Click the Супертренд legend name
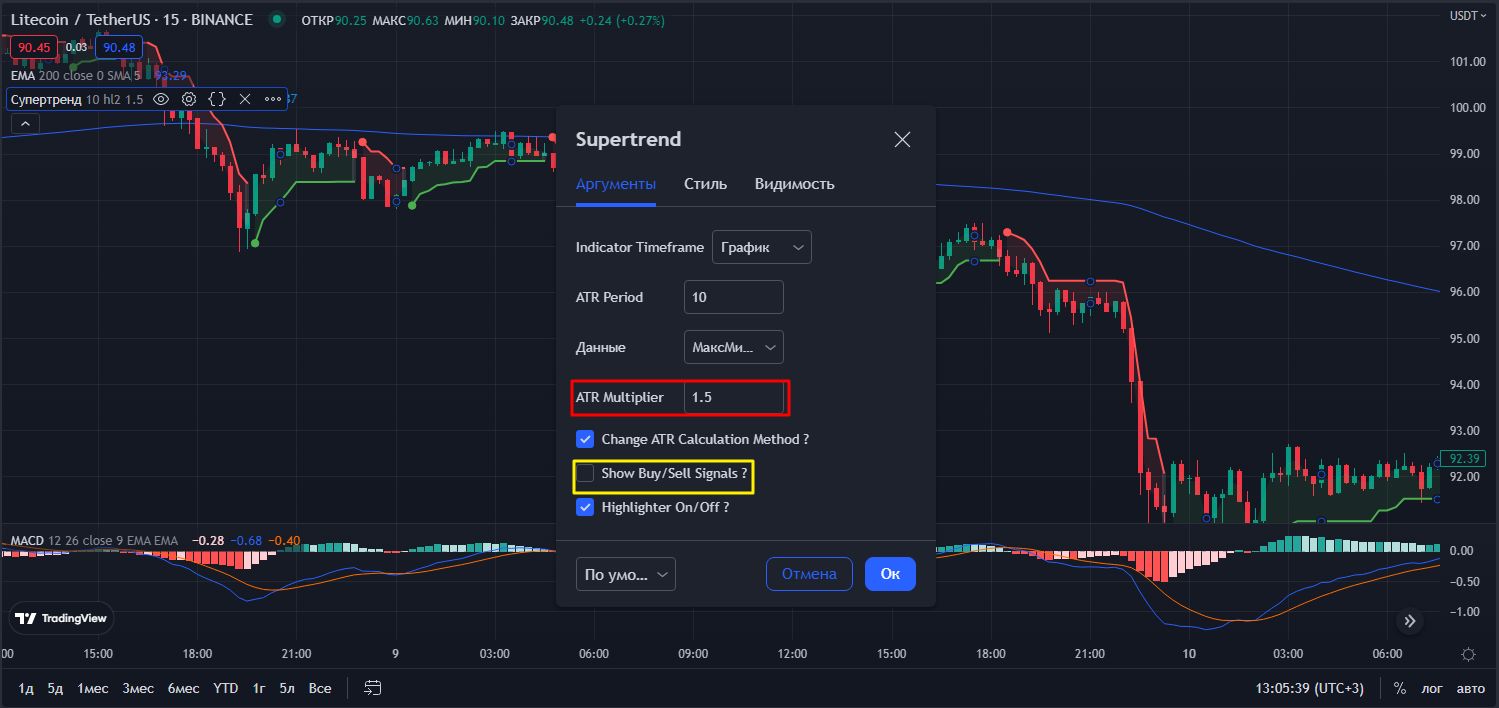 45,99
